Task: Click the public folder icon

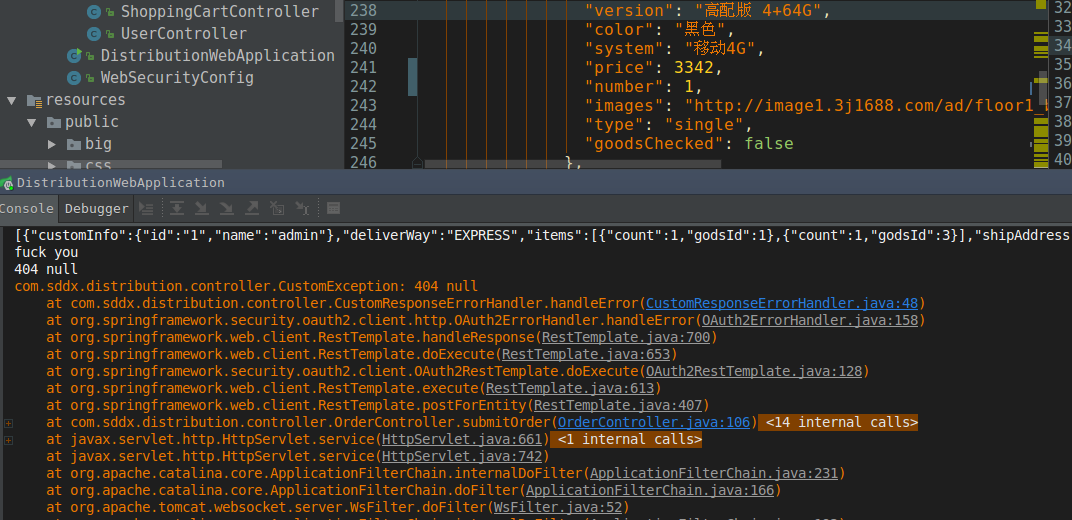Action: [54, 122]
